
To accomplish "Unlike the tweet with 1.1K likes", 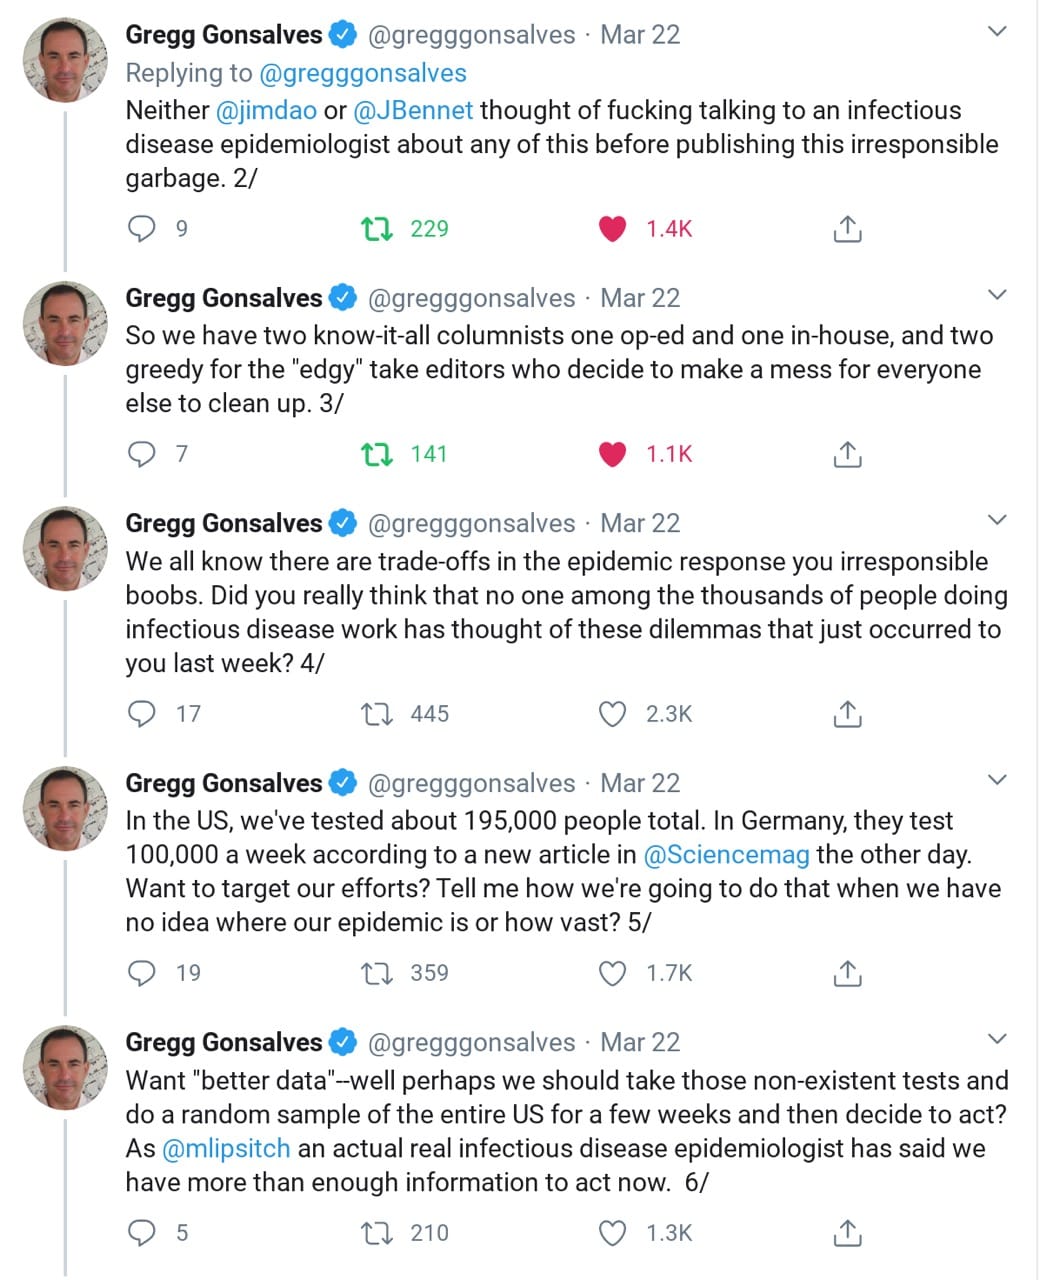I will 612,454.
